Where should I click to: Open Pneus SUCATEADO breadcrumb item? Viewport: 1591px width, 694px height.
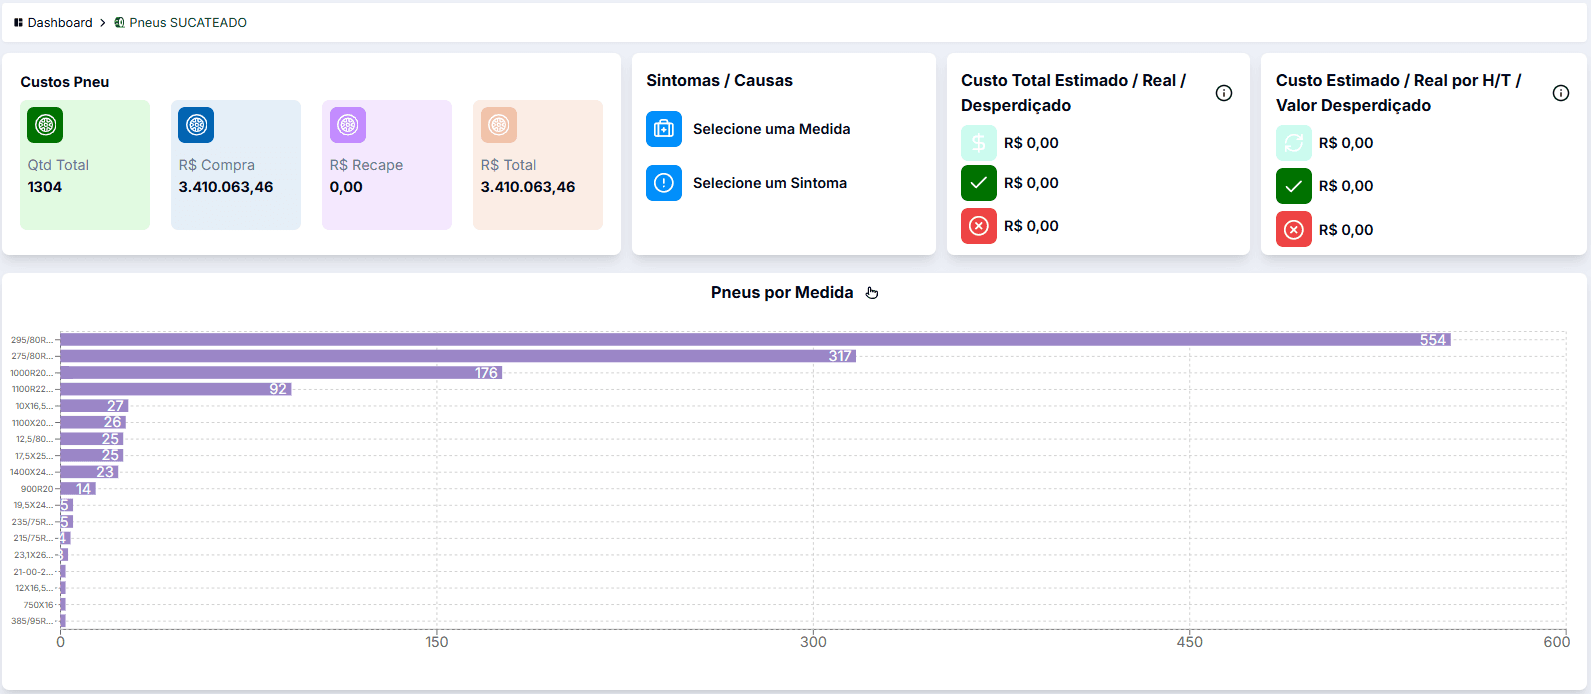point(188,22)
